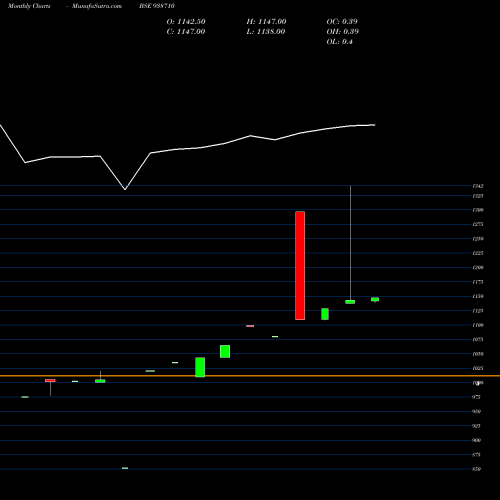The image size is (500, 500).
Task: Click the 850 price axis label
Action: pos(476,469)
